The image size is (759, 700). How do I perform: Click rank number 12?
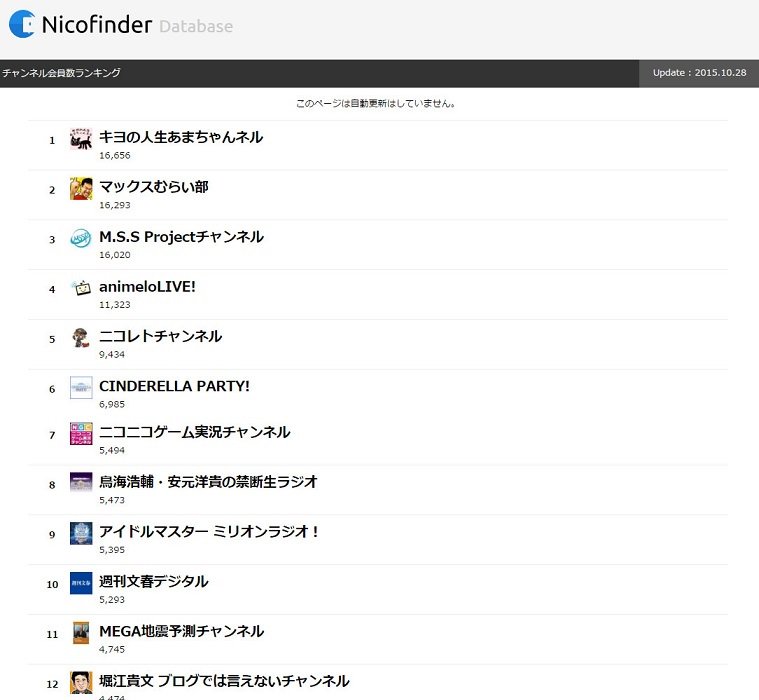tap(52, 684)
